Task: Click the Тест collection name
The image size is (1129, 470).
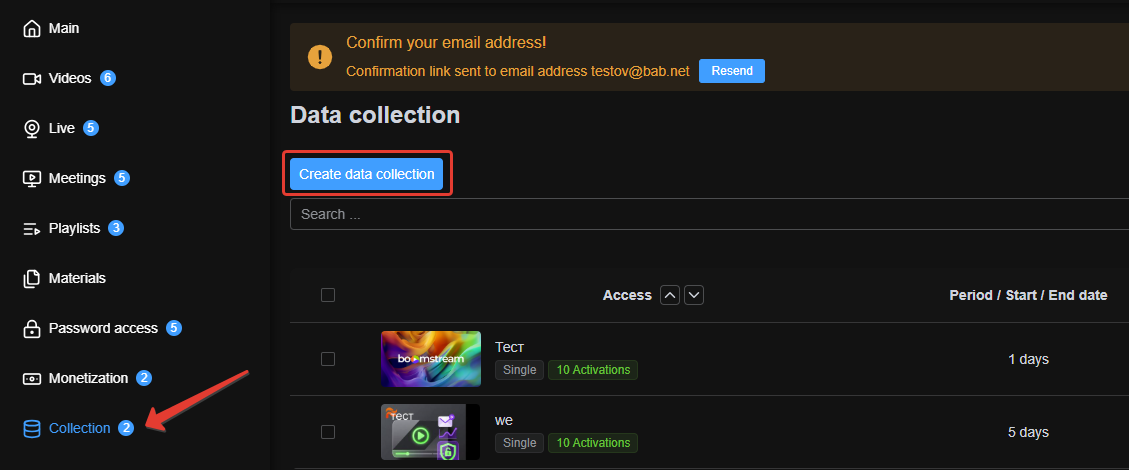Action: pos(510,347)
